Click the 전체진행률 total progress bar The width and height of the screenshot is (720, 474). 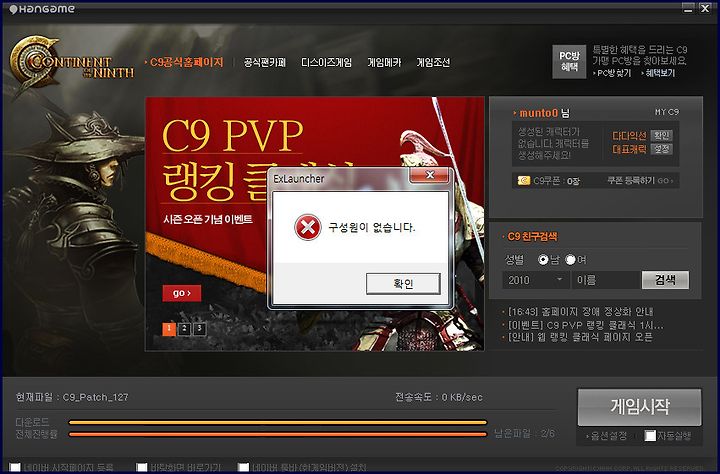coord(278,434)
